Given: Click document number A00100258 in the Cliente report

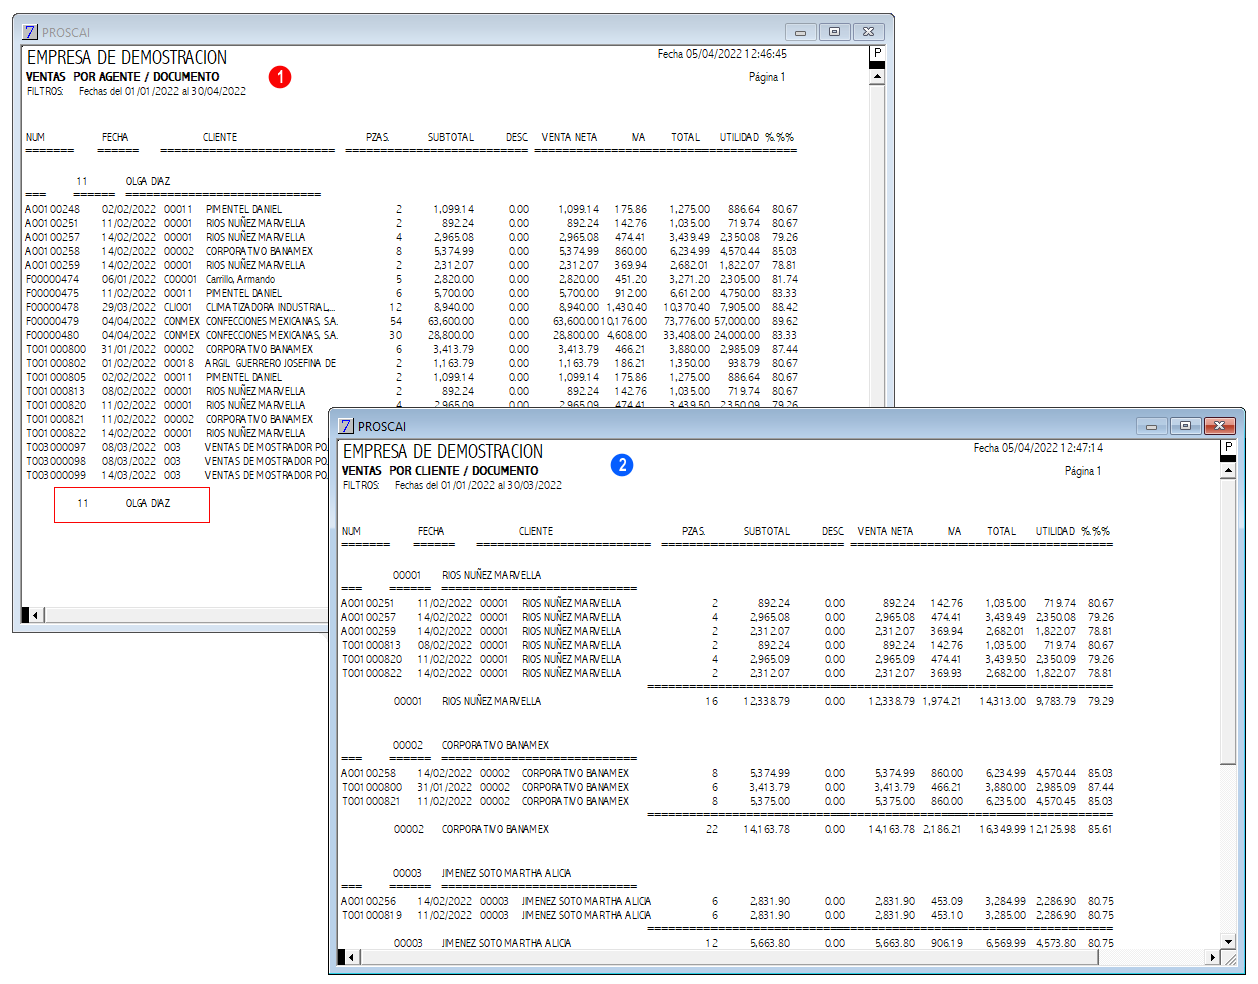Looking at the screenshot, I should point(368,773).
